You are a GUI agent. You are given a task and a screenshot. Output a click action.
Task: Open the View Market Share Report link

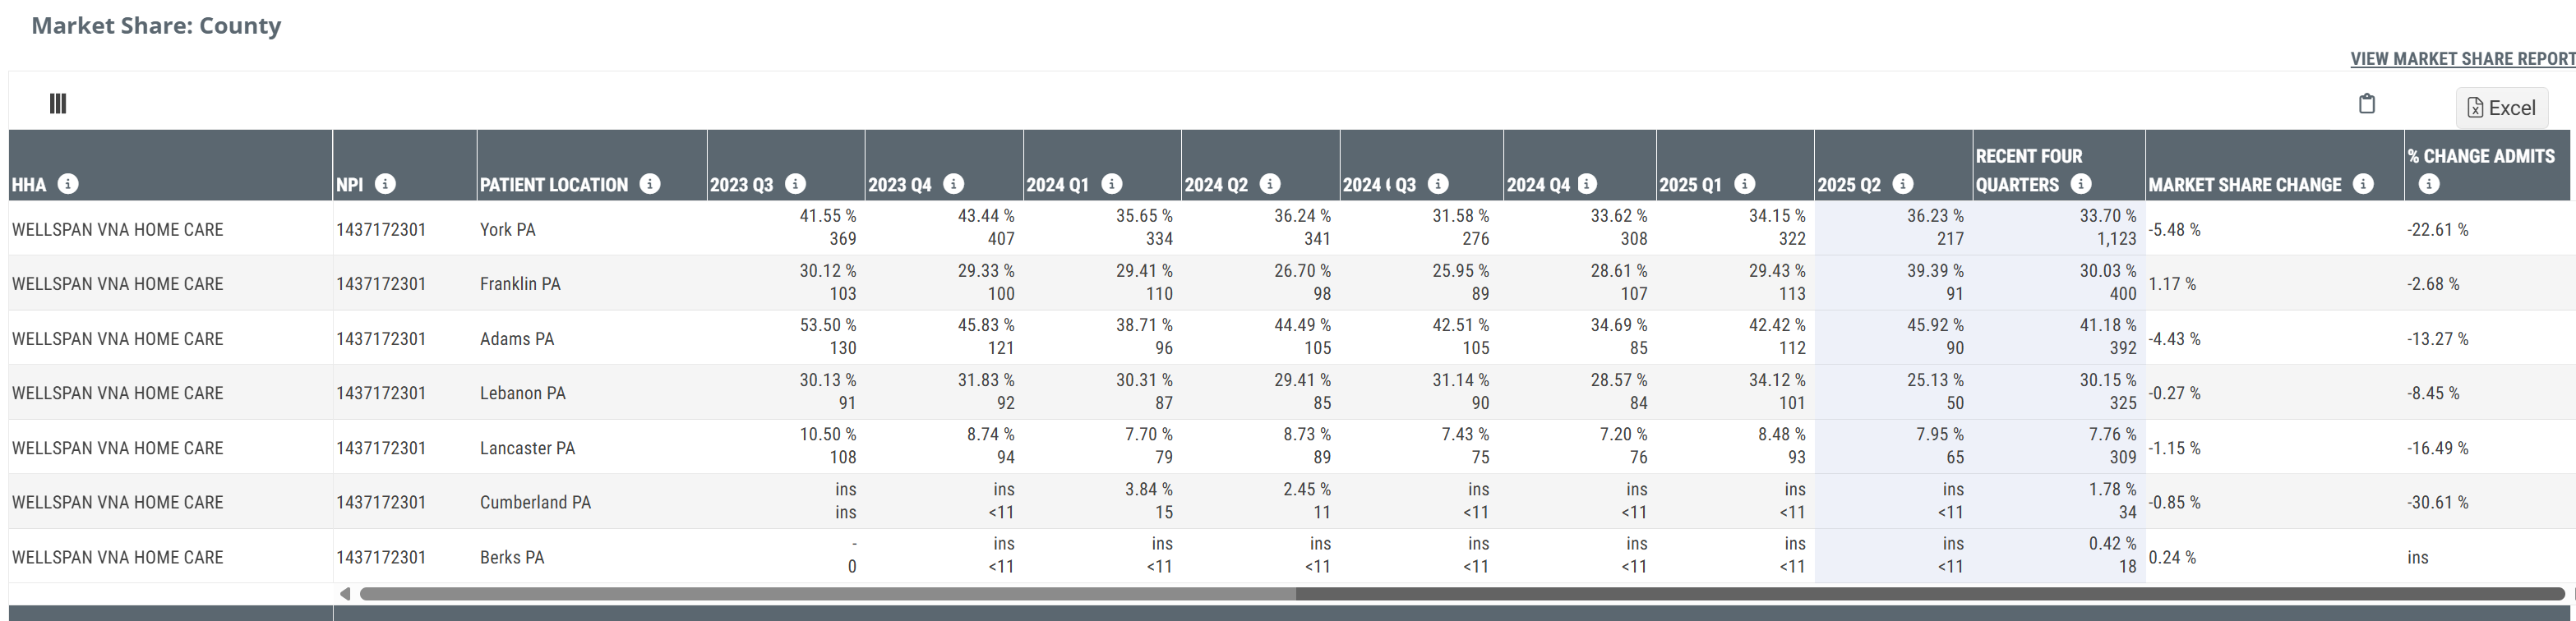pos(2462,59)
